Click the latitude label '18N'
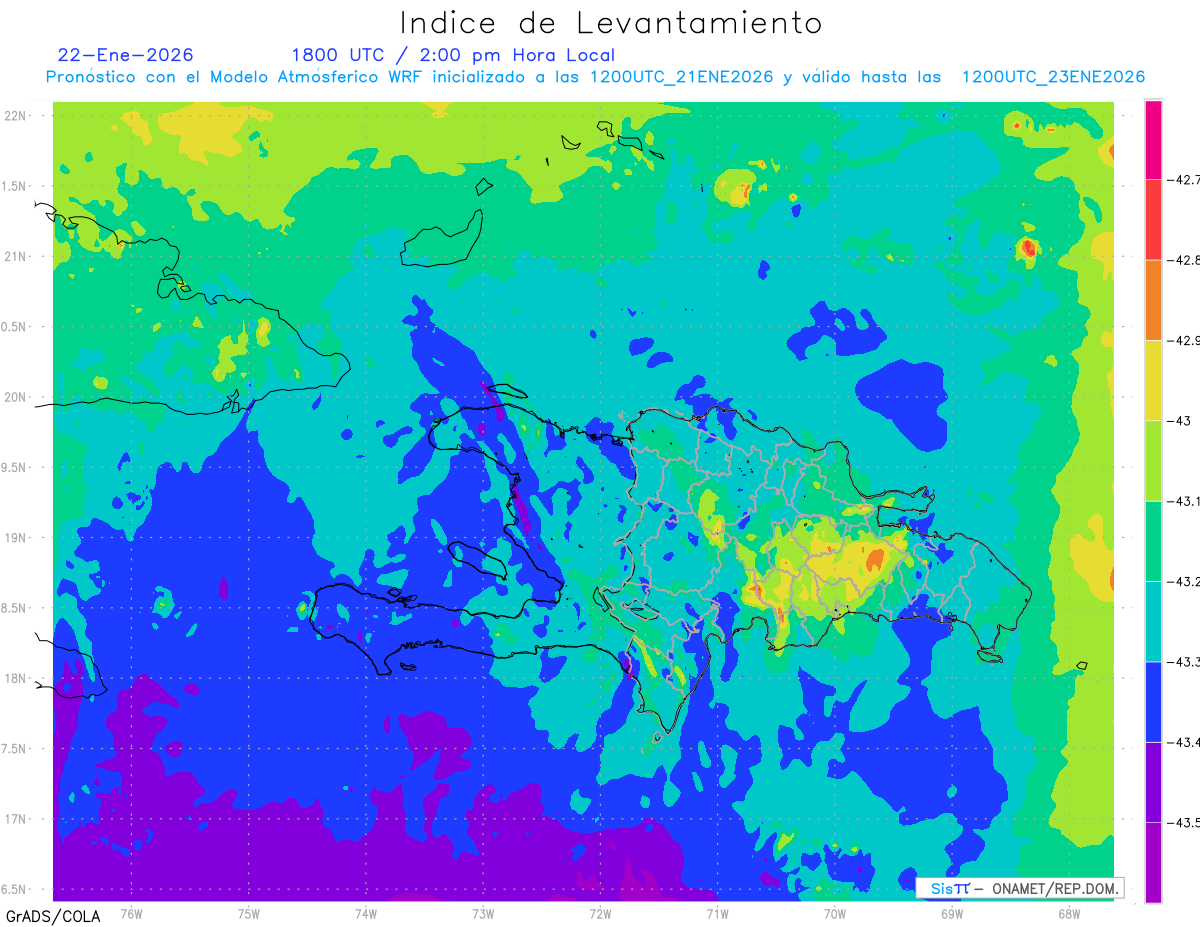Screen dimensions: 1200x927 pyautogui.click(x=16, y=678)
